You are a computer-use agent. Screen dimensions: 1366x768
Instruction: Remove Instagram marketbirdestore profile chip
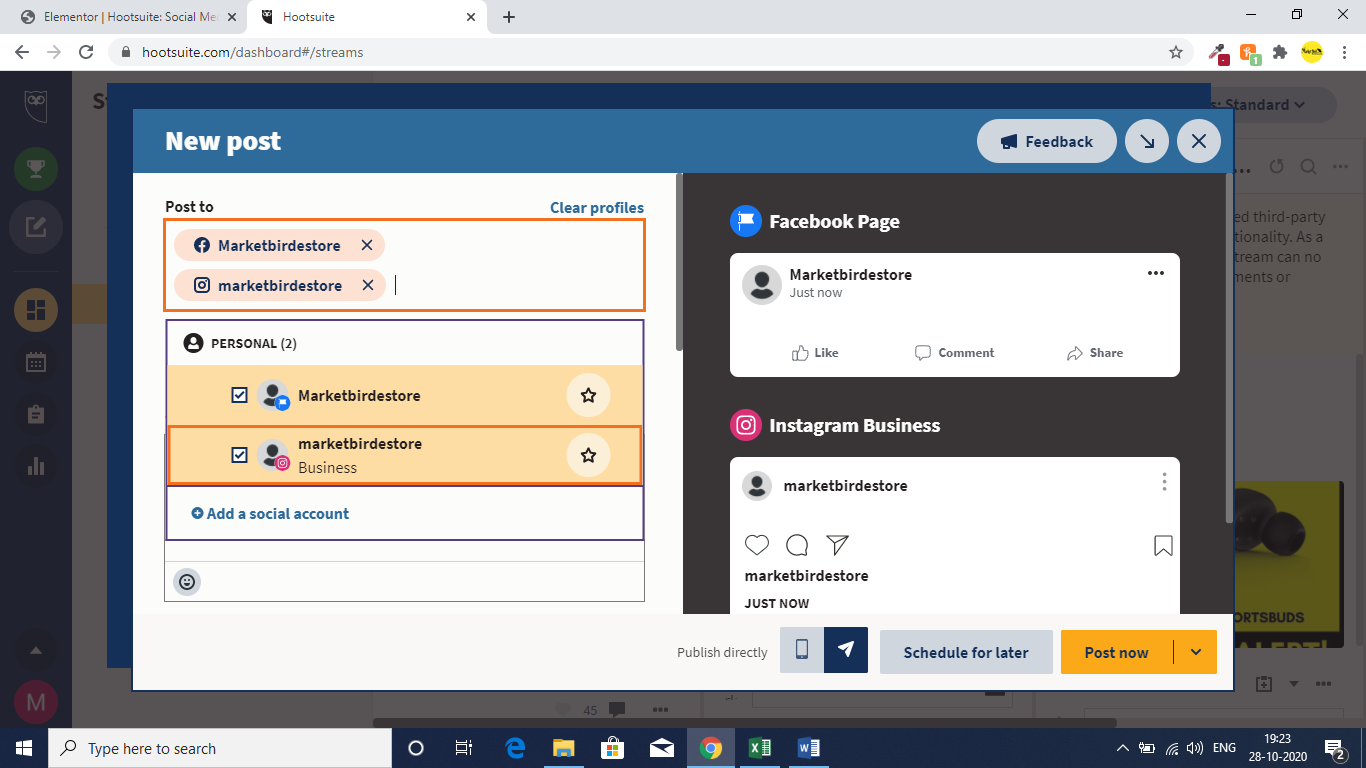[367, 285]
